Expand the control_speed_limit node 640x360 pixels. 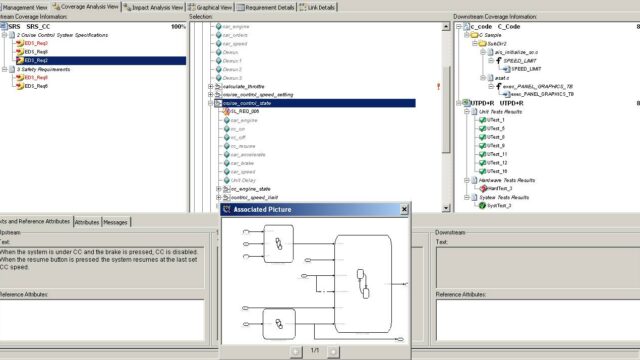[219, 198]
